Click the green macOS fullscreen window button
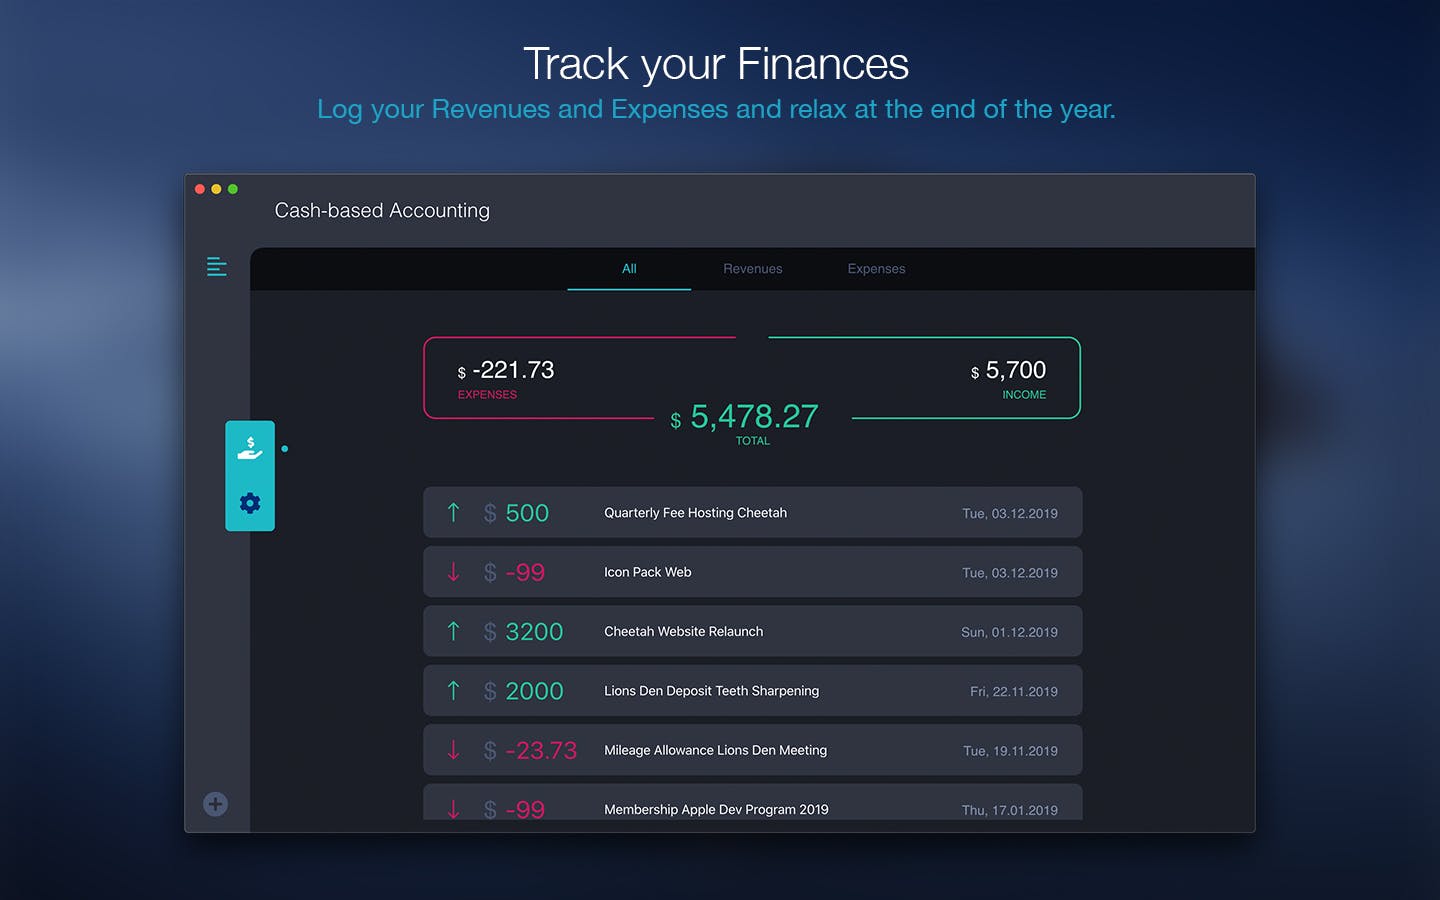The image size is (1440, 900). (233, 189)
